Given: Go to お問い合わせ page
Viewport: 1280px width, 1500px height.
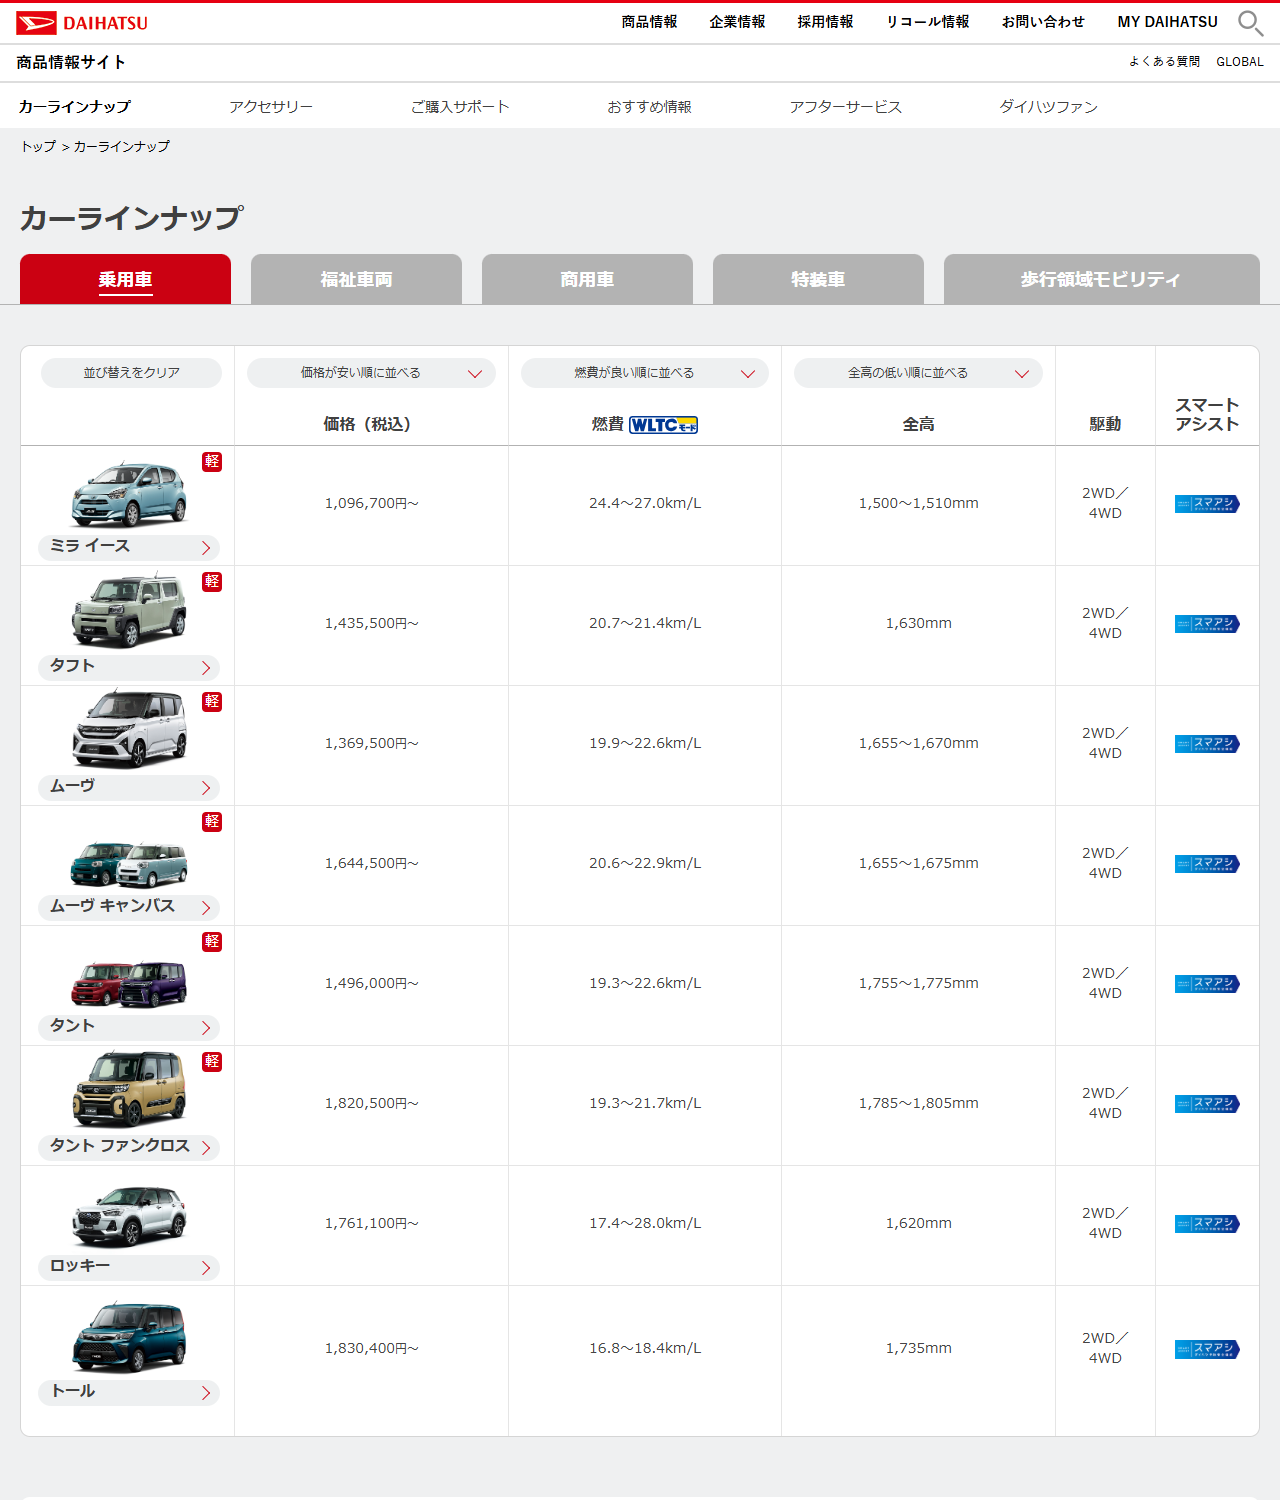Looking at the screenshot, I should [1043, 22].
